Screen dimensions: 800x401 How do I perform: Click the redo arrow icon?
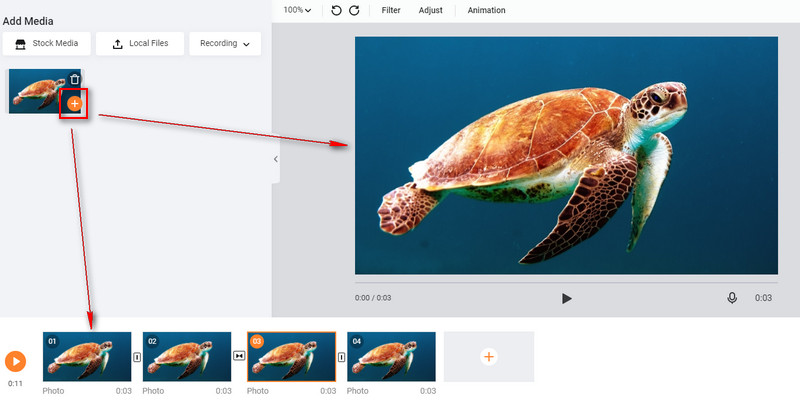[353, 10]
